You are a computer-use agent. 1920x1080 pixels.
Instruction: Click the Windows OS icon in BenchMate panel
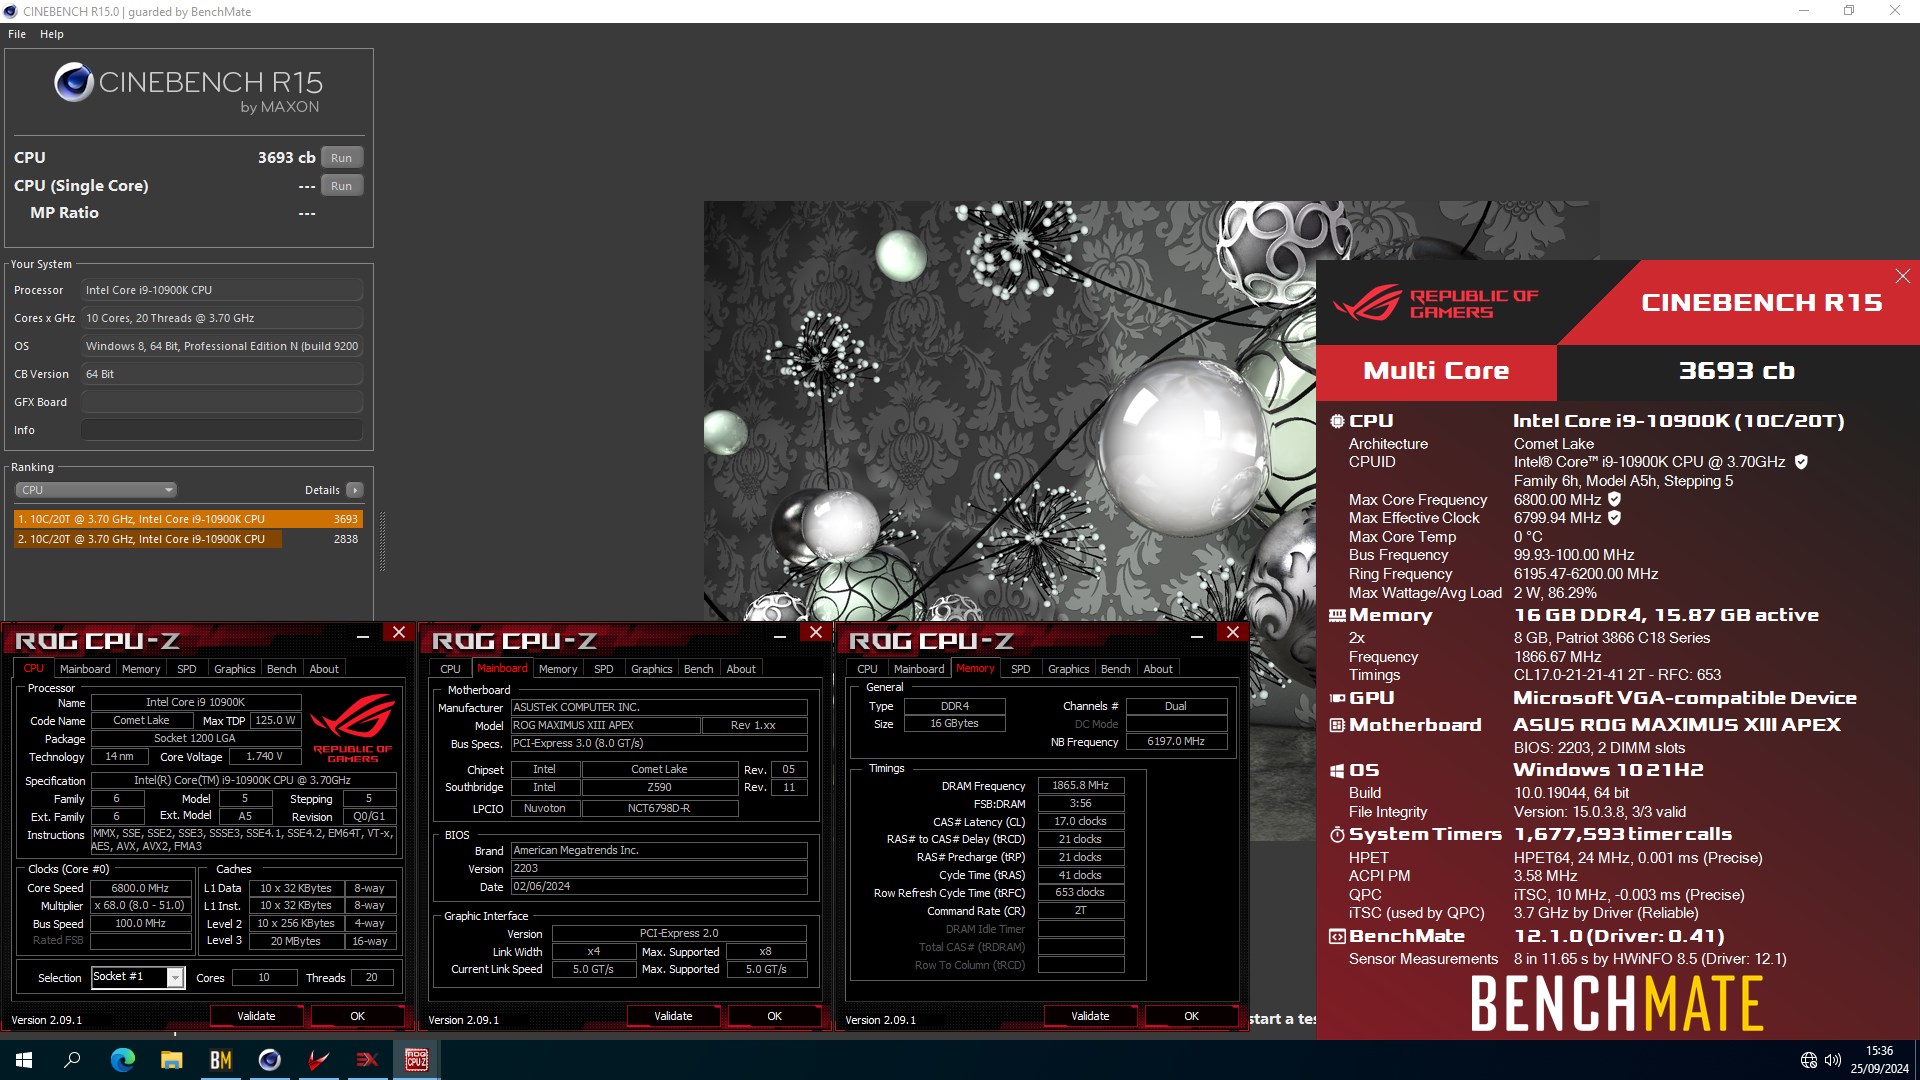[1337, 770]
